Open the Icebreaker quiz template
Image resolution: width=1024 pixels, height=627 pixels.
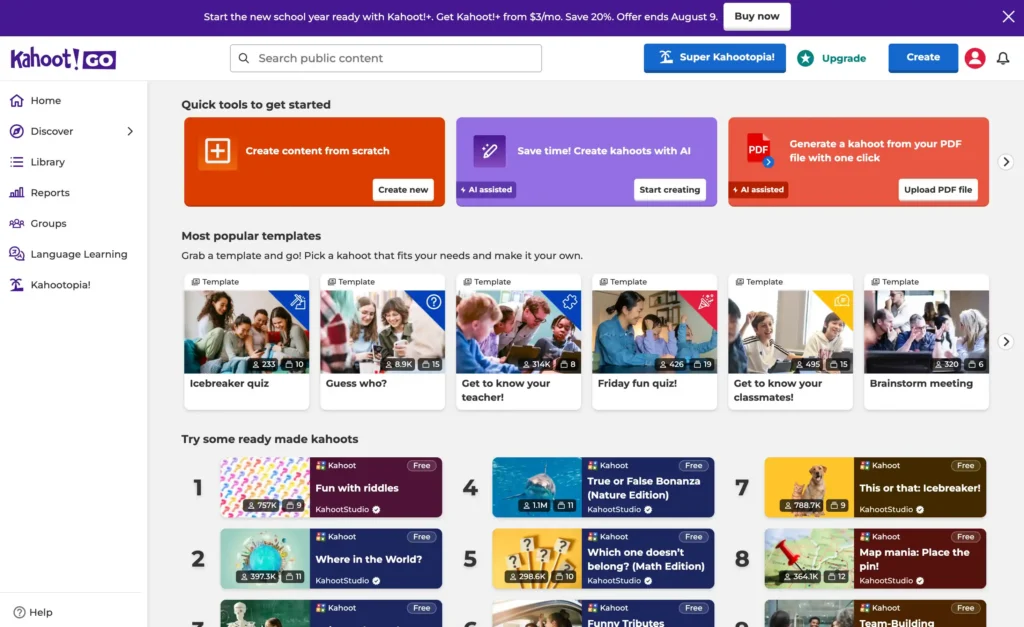coord(246,342)
